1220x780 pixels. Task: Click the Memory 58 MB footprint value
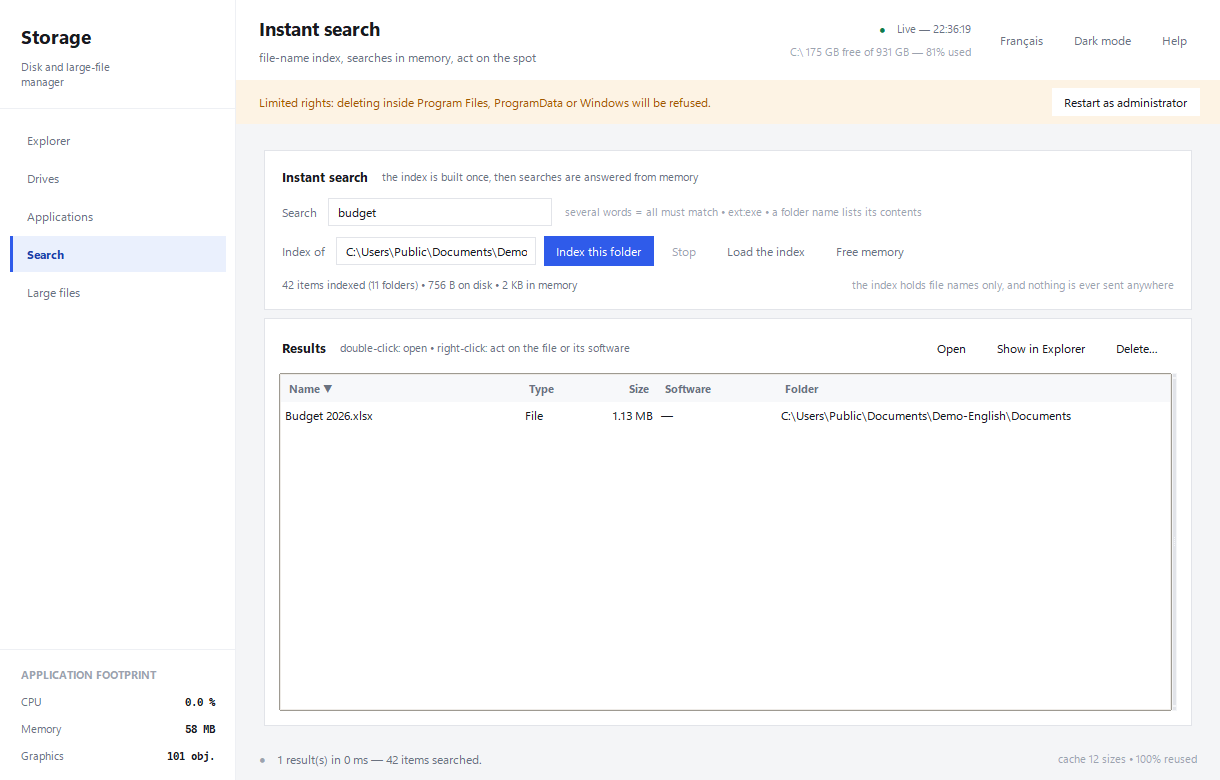[200, 729]
